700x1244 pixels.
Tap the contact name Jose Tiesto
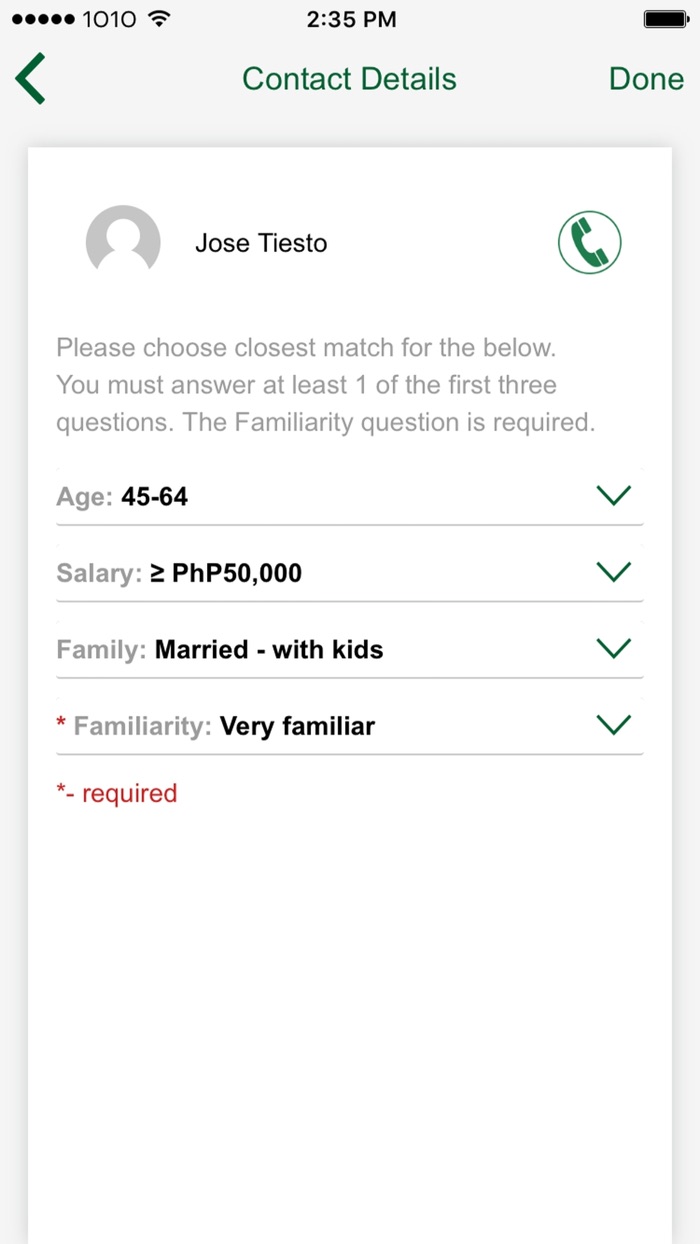click(x=261, y=243)
